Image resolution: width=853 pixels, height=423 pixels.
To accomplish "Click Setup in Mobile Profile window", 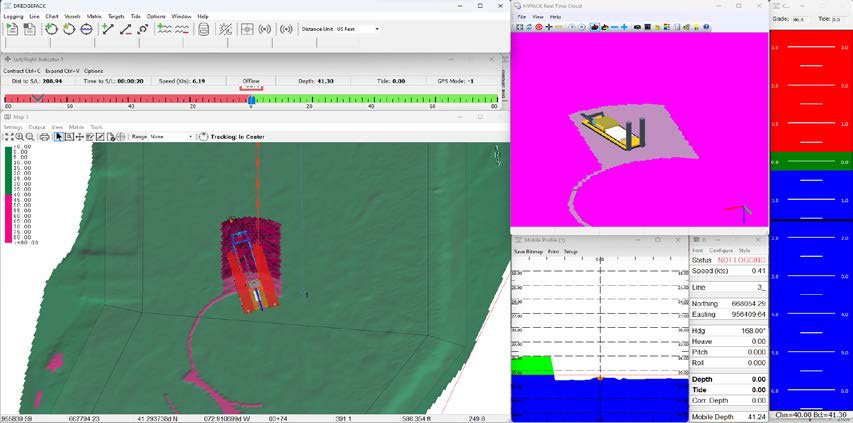I will coord(570,252).
